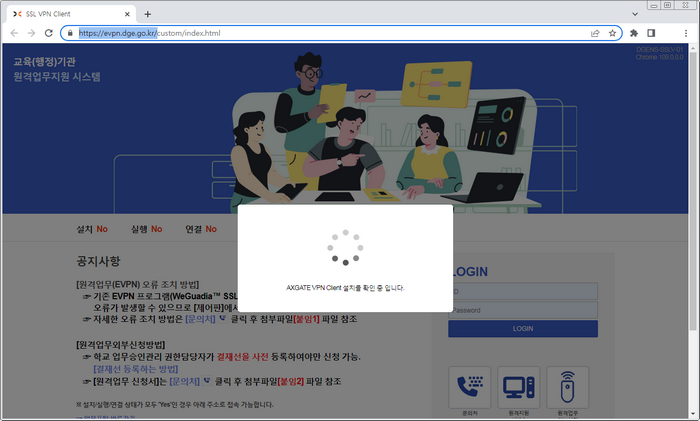
Task: Click the [원격업무외부신청방법] heading
Action: coord(121,345)
